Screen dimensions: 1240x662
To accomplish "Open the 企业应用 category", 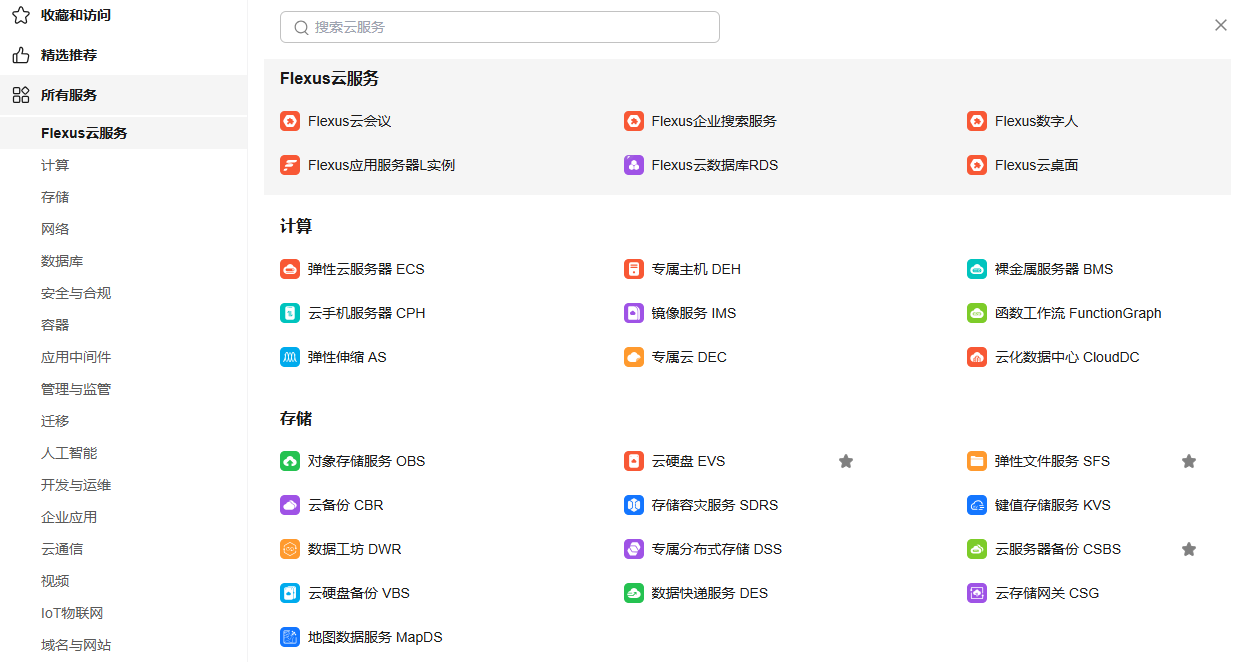I will tap(69, 517).
